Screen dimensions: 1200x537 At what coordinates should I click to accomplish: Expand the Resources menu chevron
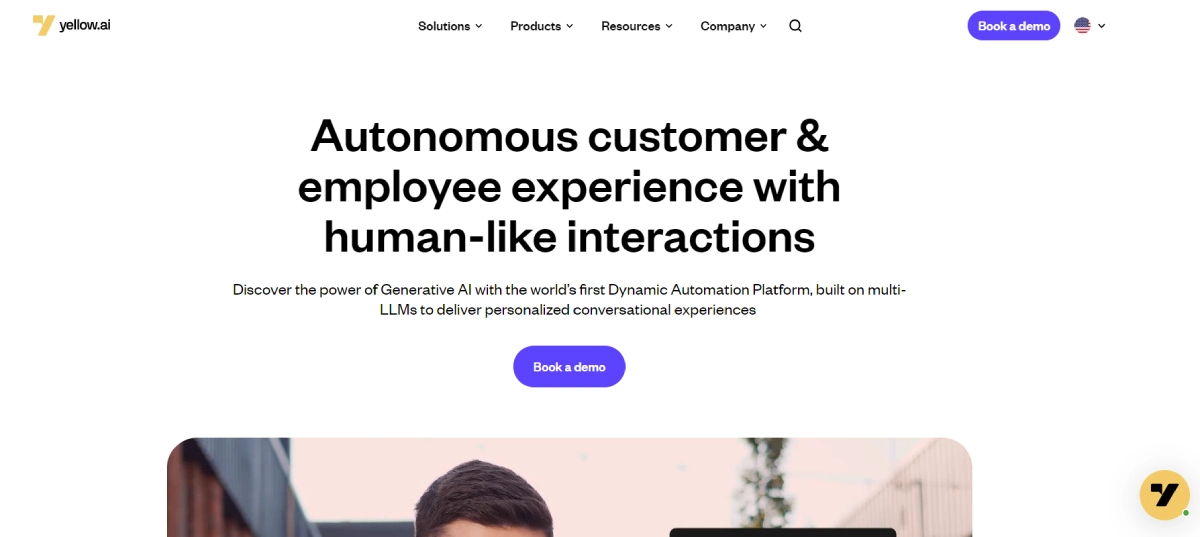pyautogui.click(x=669, y=26)
